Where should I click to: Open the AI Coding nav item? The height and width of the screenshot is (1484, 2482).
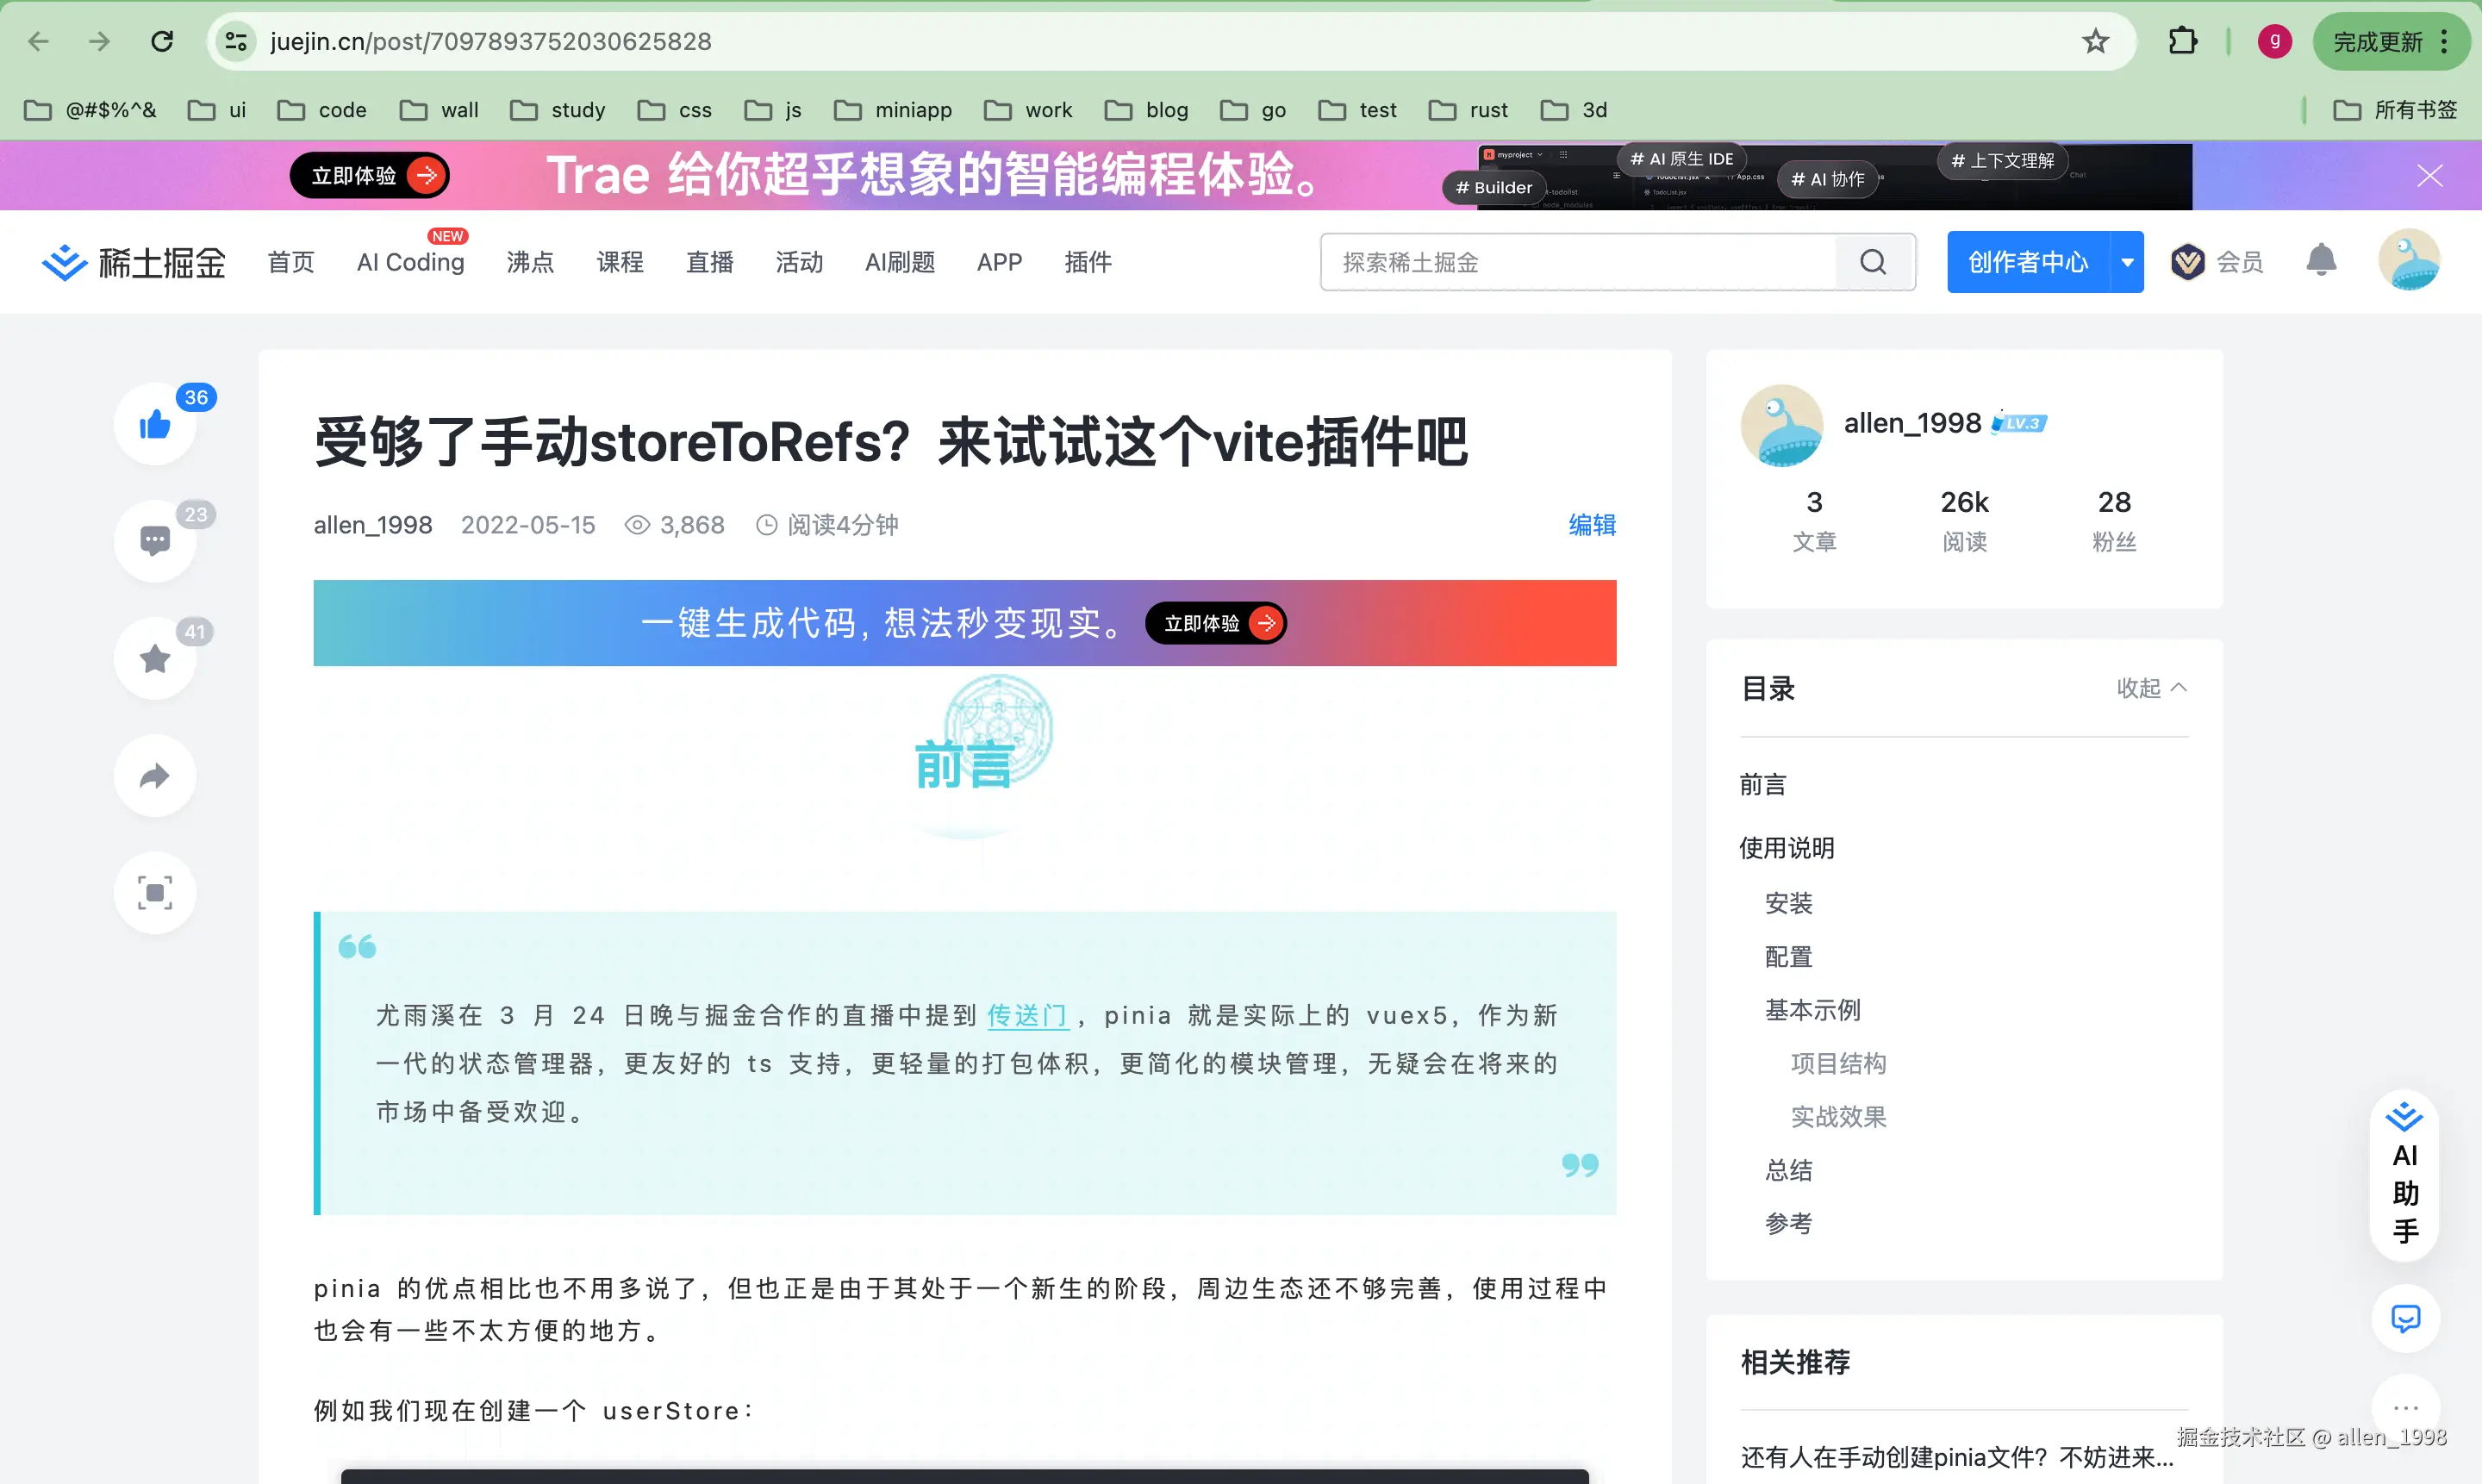click(x=410, y=262)
